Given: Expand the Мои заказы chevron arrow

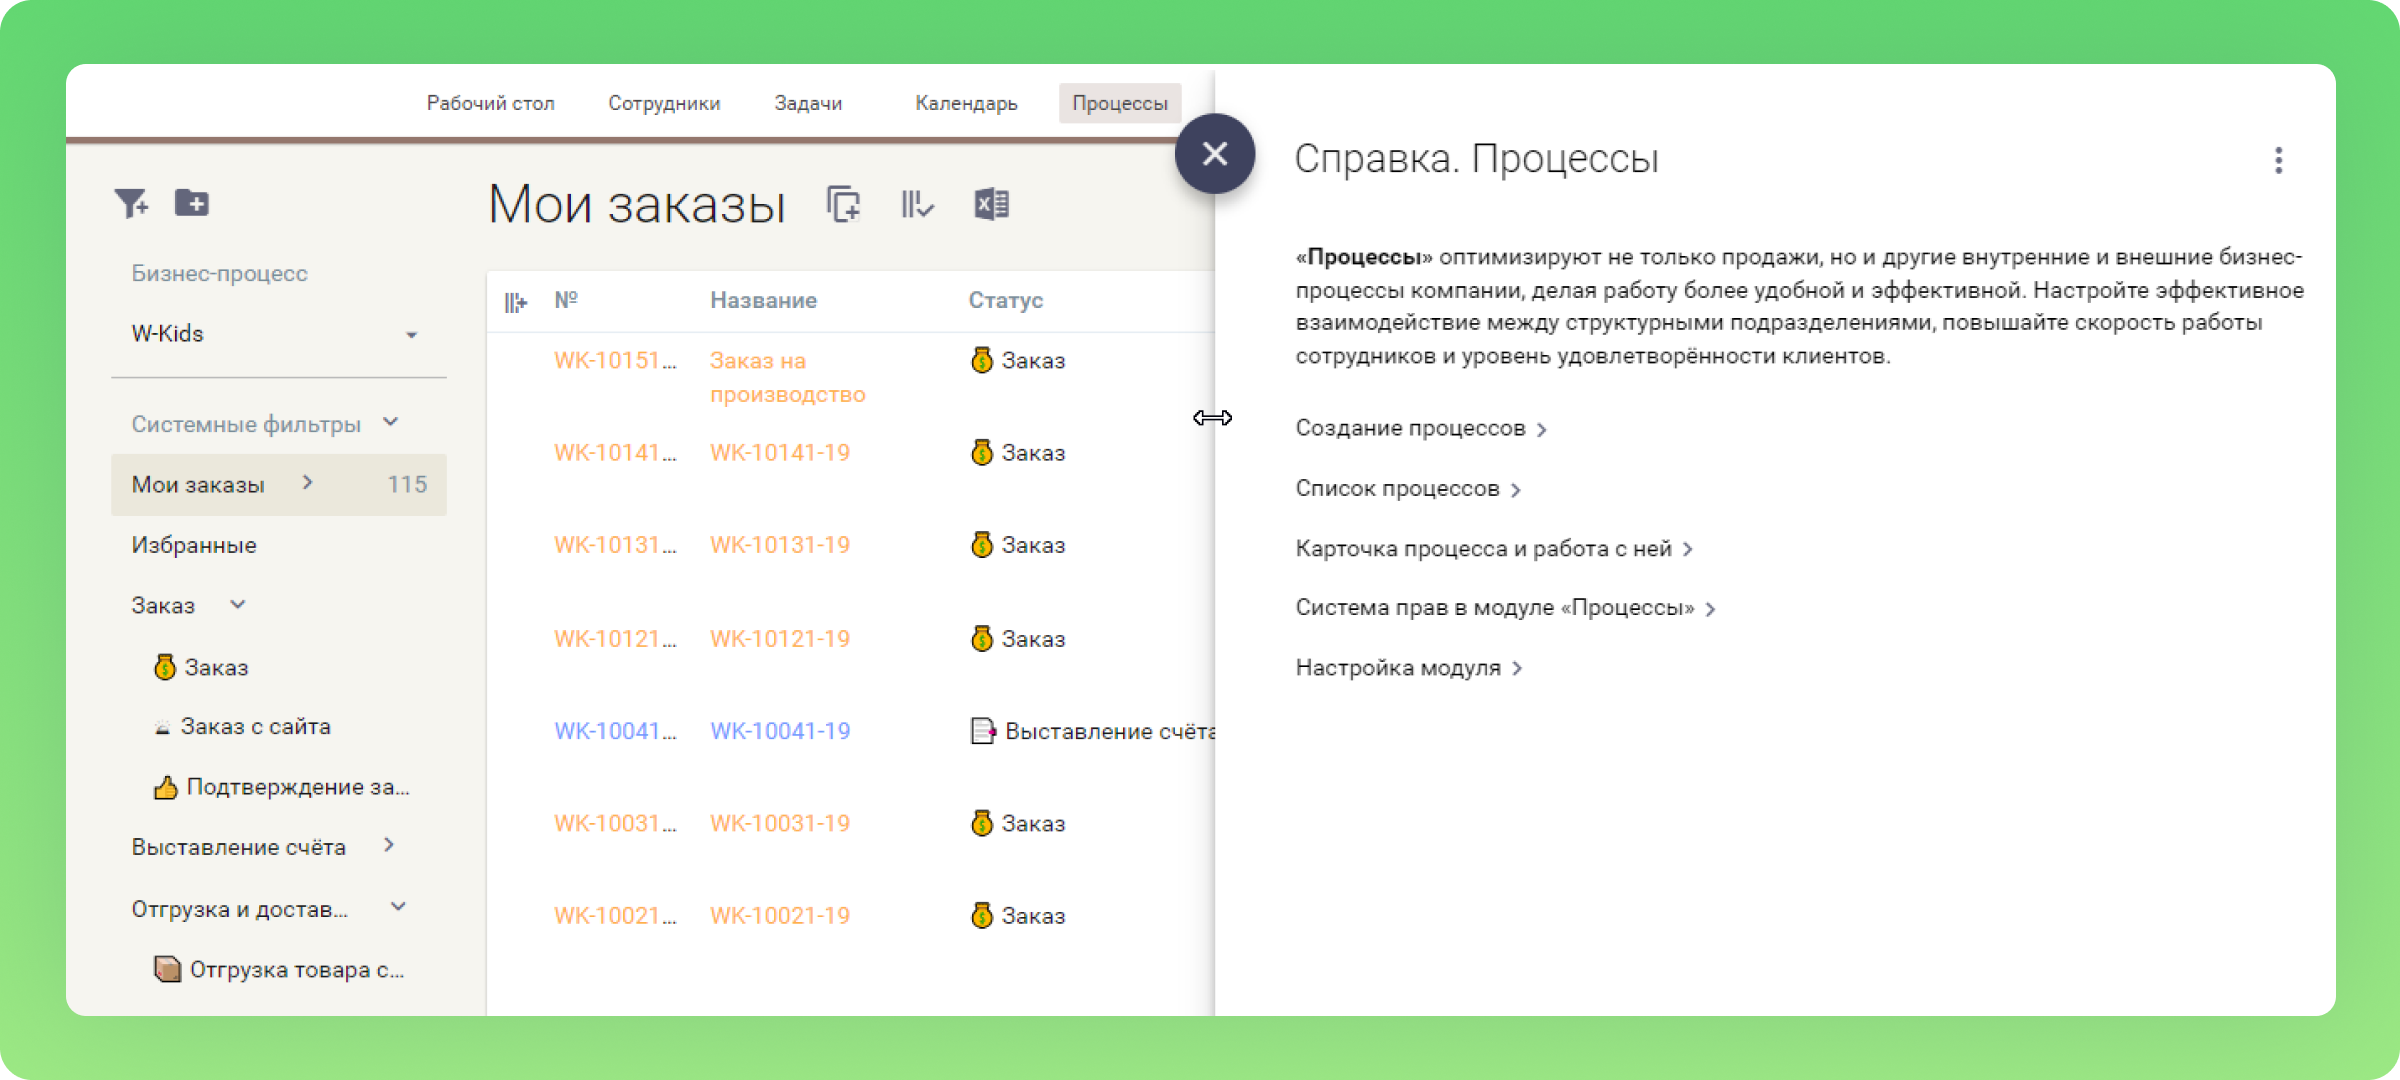Looking at the screenshot, I should 307,483.
